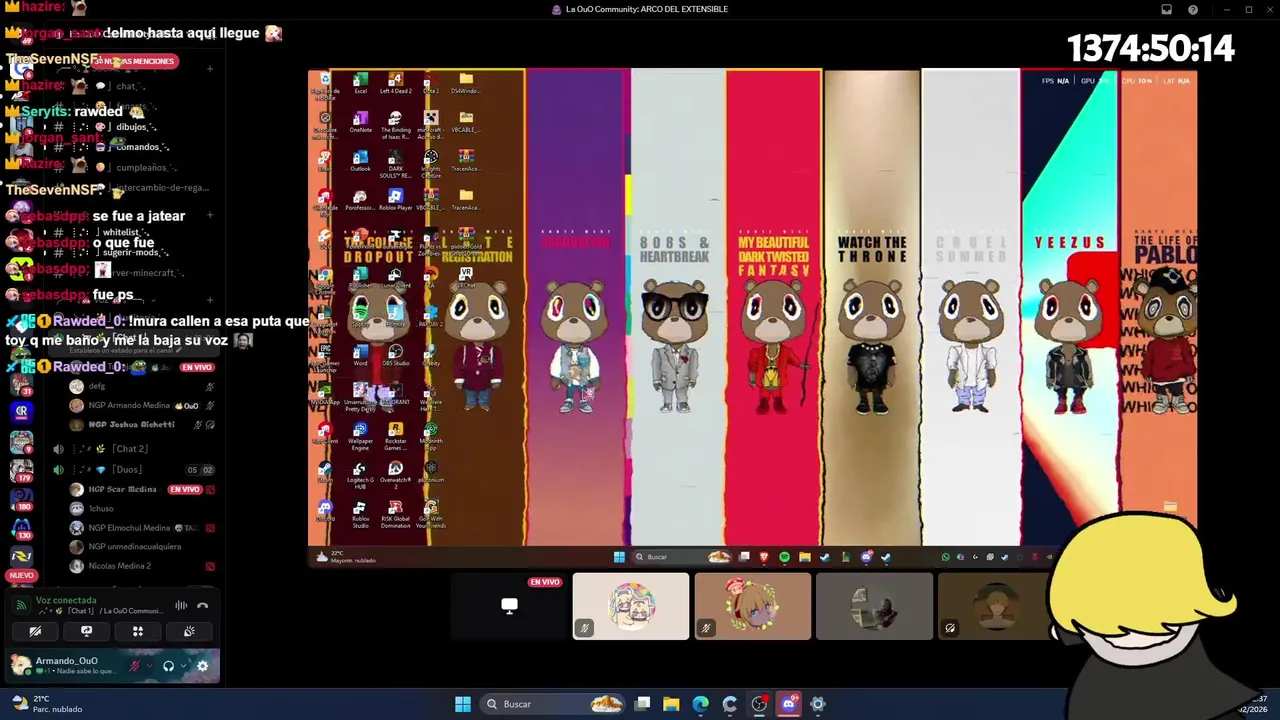Select the two-cats avatar participant tile
1280x720 pixels.
[x=631, y=606]
